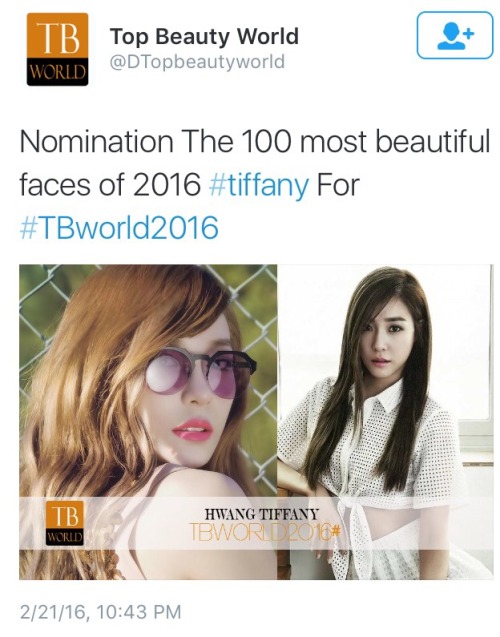Screen dimensions: 500x637
Task: Open the #TBworld2016 hashtag link
Action: click(119, 228)
